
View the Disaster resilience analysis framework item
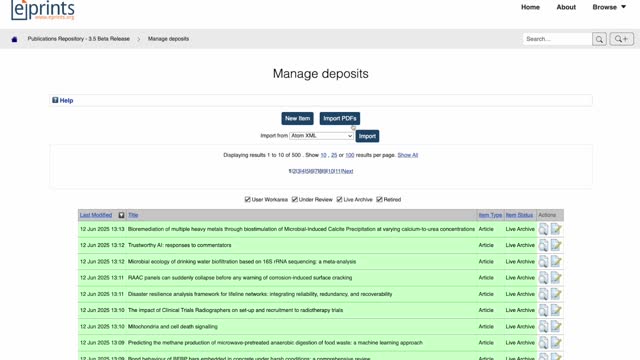[543, 294]
